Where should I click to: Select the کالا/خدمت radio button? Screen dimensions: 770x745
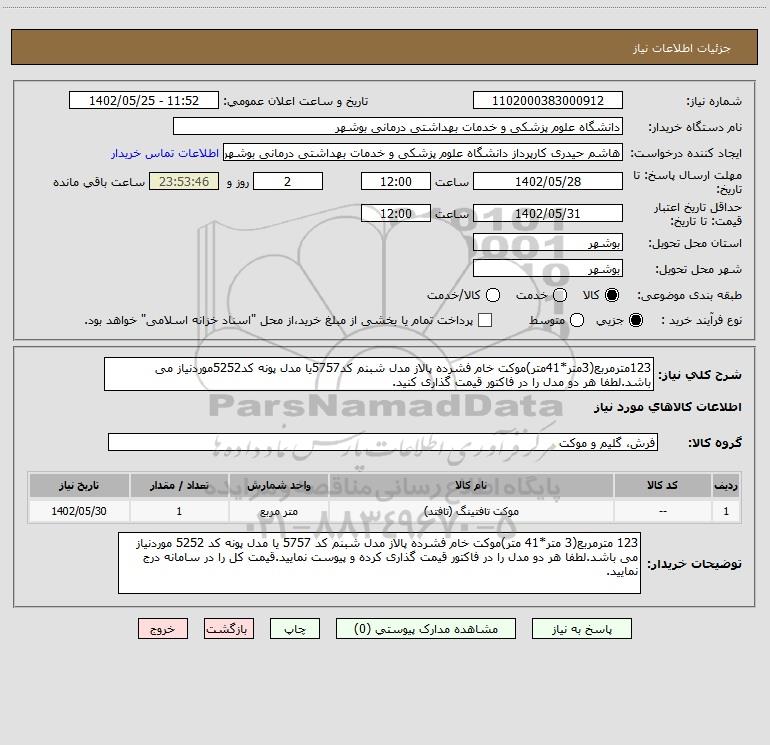pos(493,295)
